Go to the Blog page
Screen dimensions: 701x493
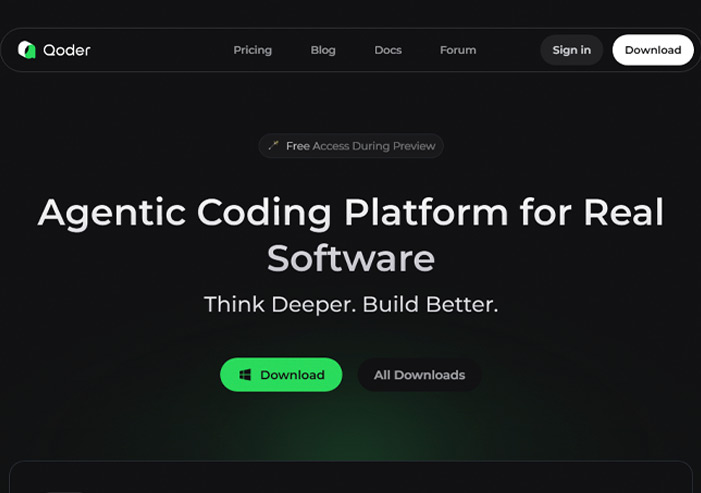[x=323, y=50]
